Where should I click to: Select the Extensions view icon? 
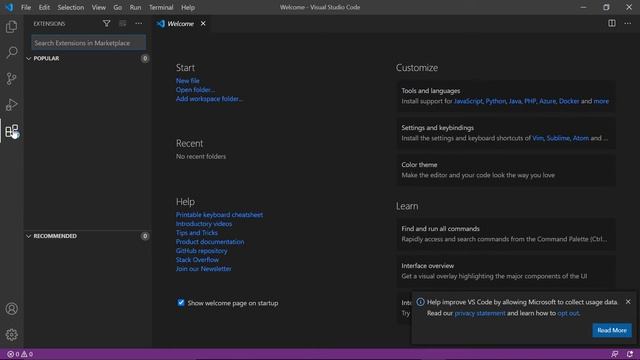(11, 131)
